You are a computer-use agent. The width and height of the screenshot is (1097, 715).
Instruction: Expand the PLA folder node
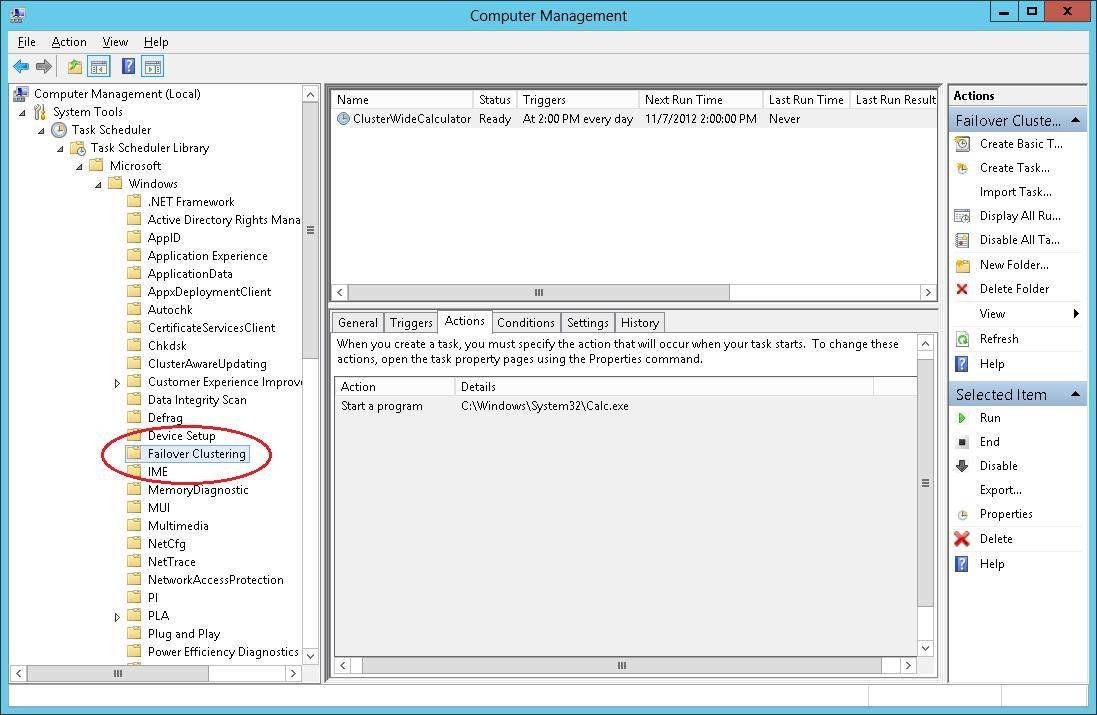(x=117, y=616)
